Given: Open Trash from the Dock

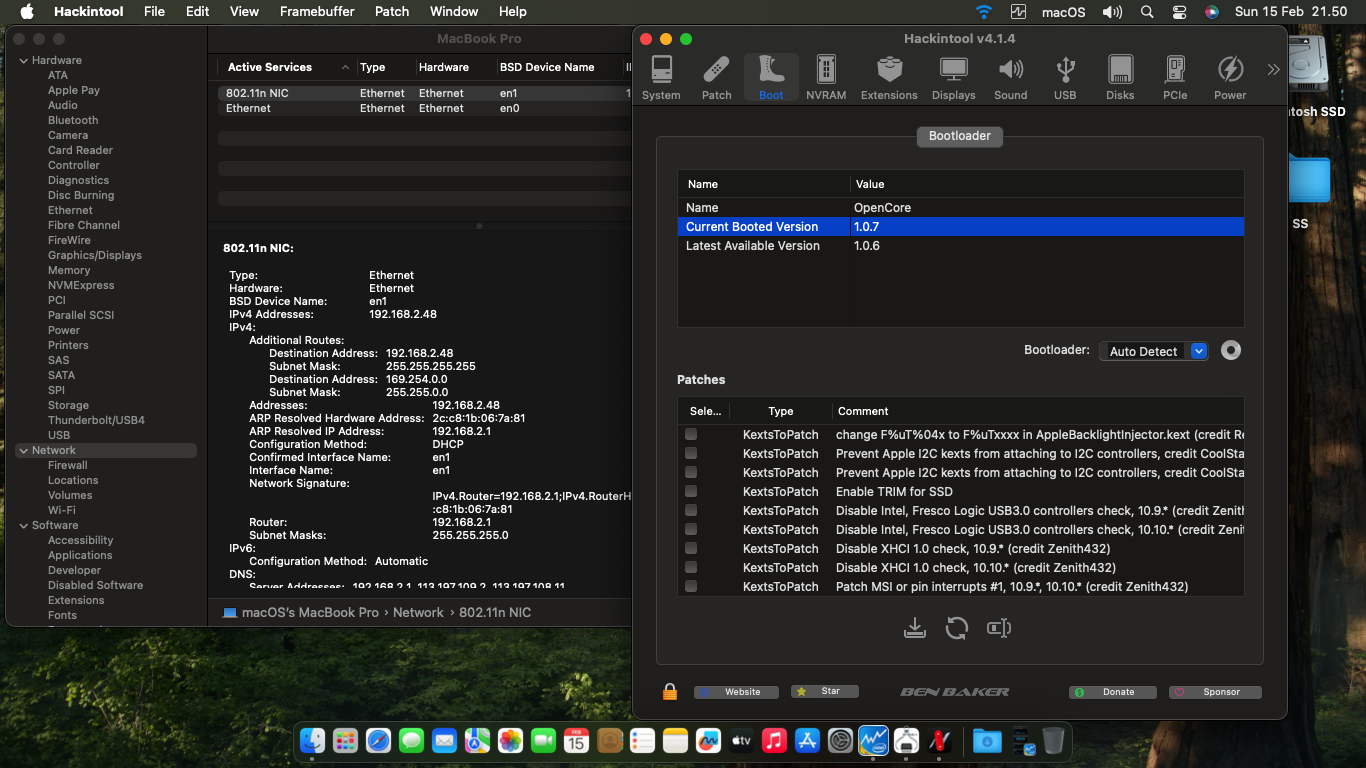Looking at the screenshot, I should 1053,741.
